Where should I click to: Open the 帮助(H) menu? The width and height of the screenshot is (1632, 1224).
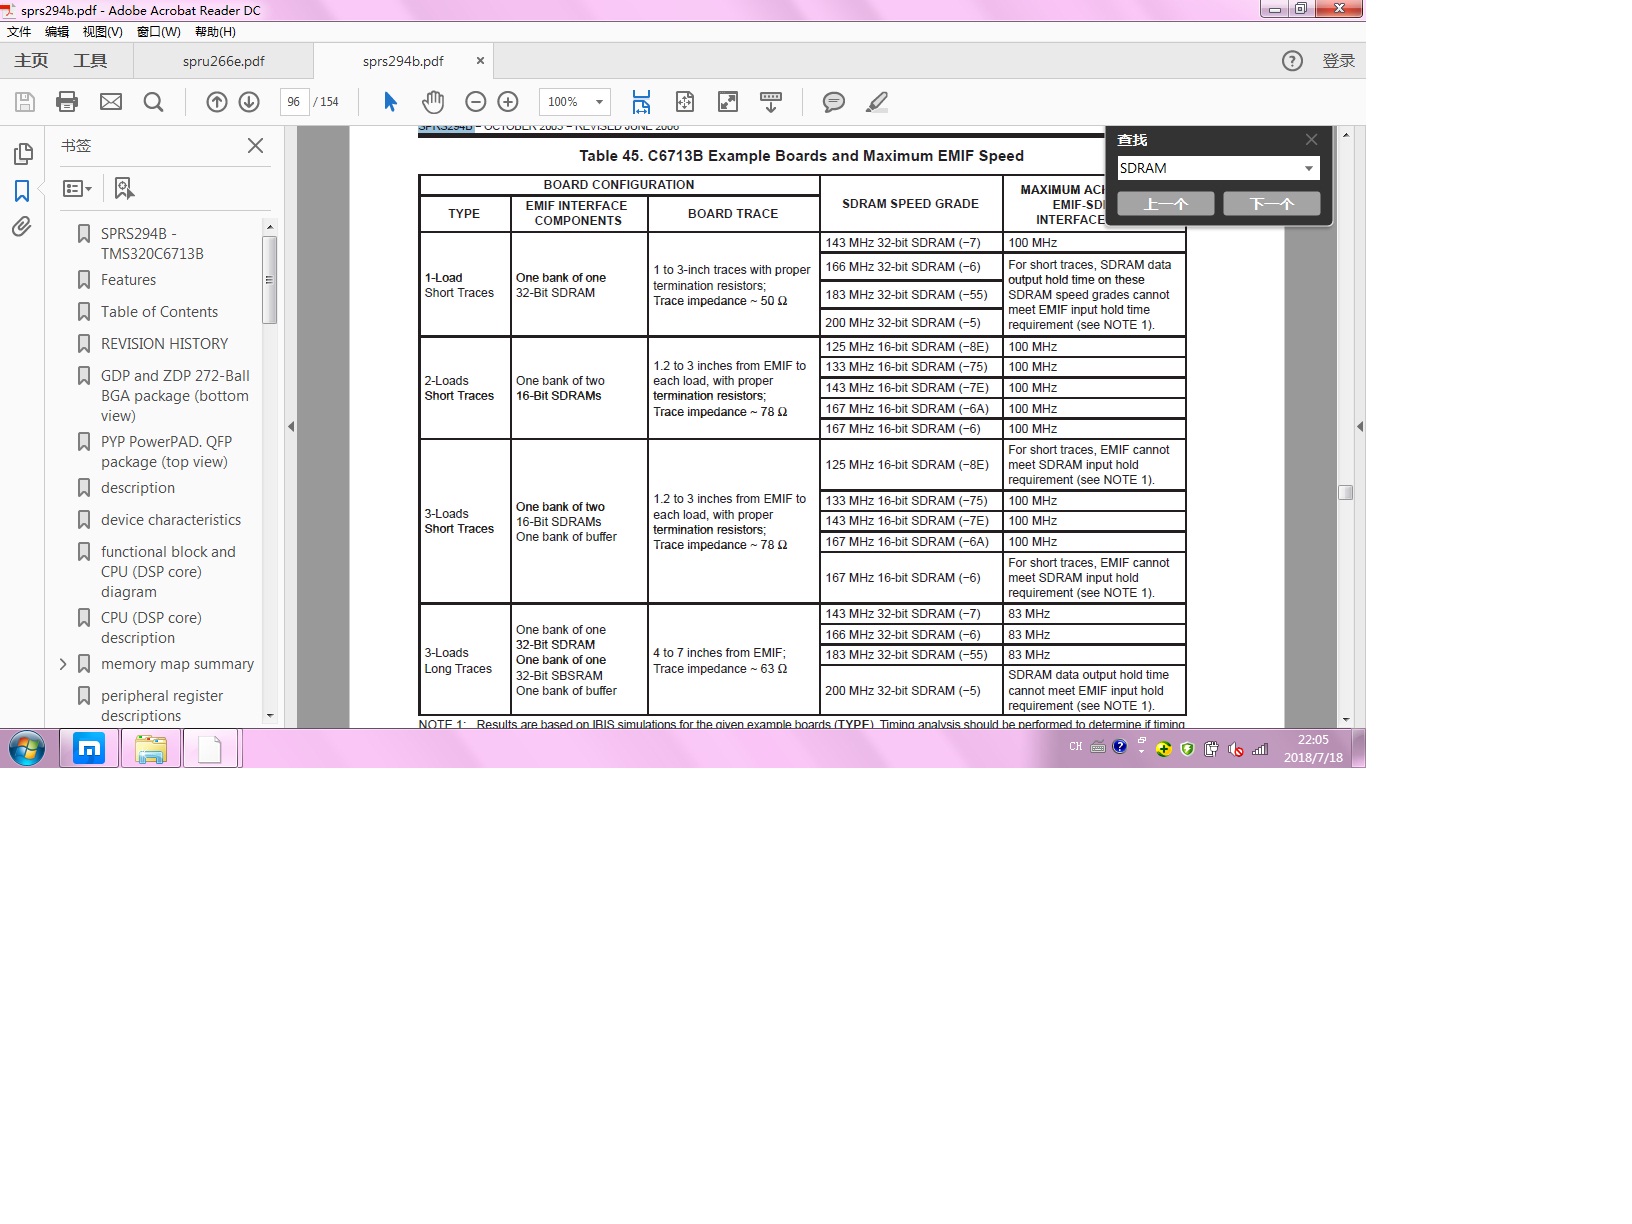coord(215,32)
